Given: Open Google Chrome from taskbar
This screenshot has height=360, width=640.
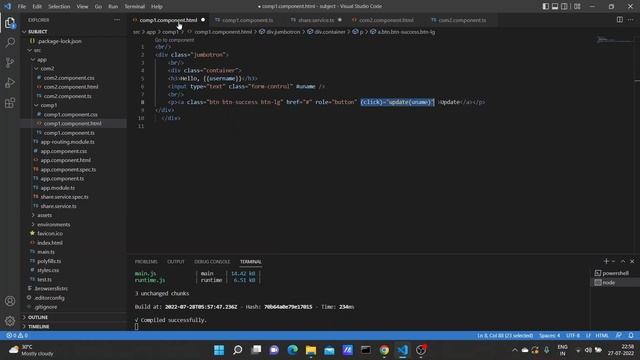Looking at the screenshot, I should pos(384,350).
